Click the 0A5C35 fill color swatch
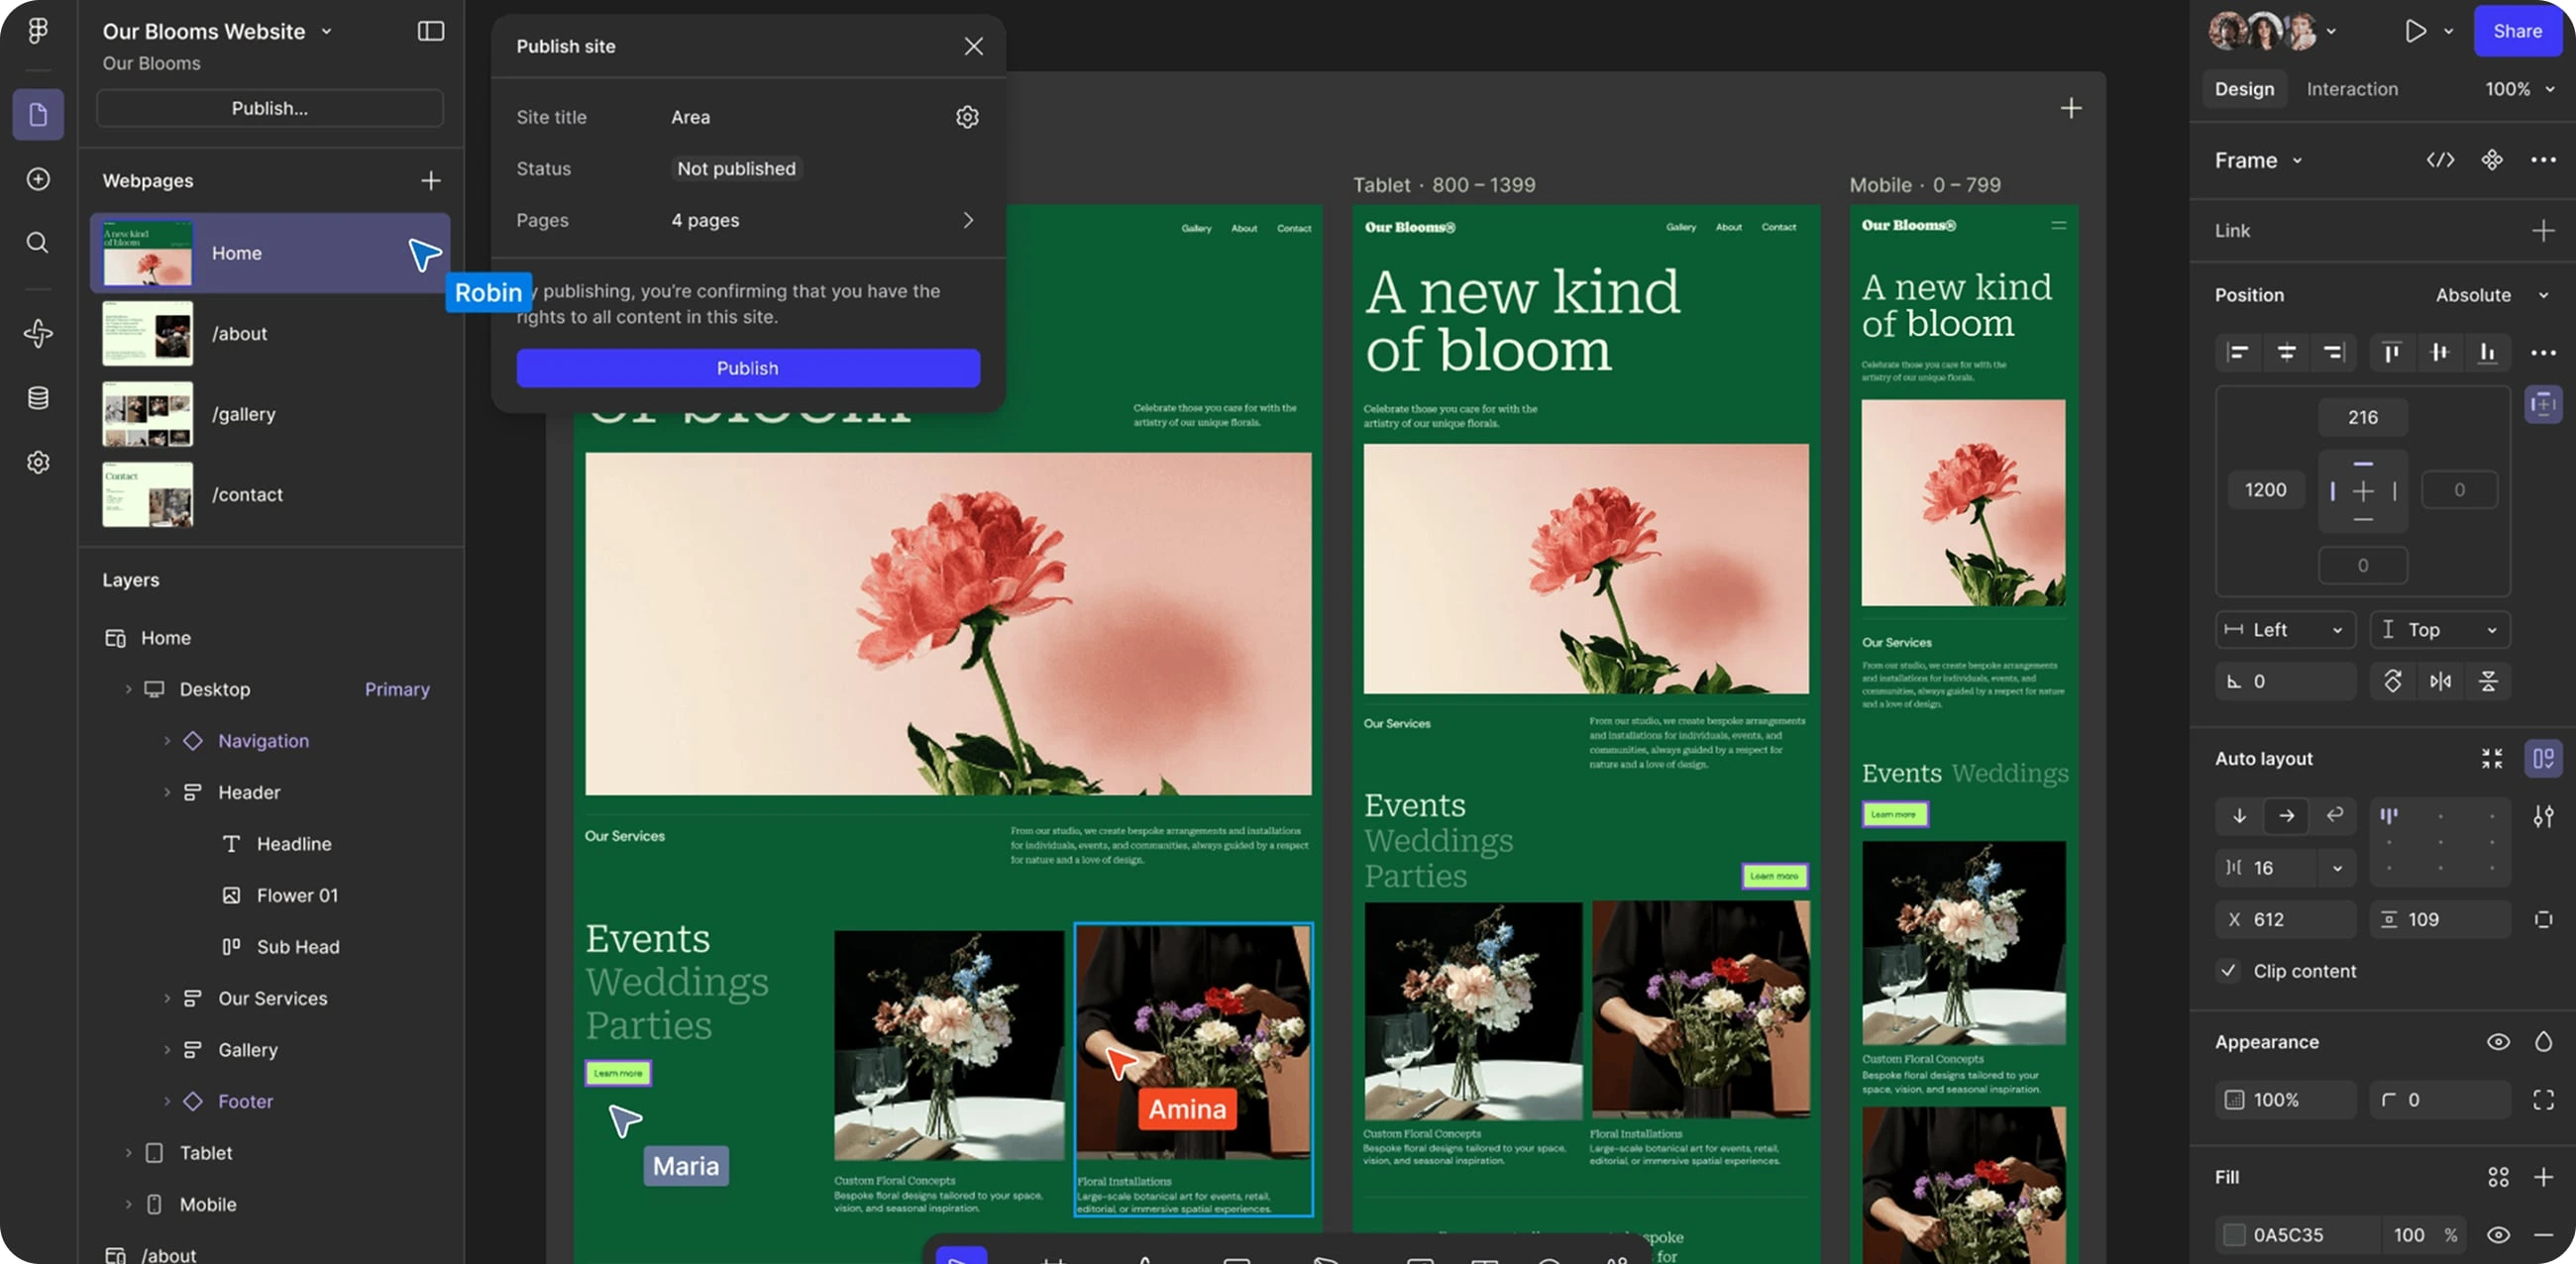 (x=2233, y=1235)
